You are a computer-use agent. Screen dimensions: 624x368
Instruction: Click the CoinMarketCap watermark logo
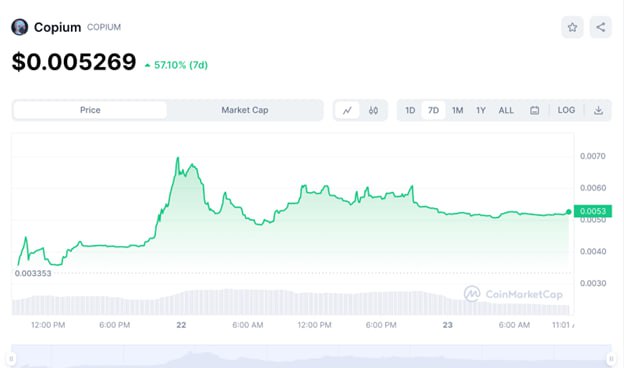tap(513, 294)
